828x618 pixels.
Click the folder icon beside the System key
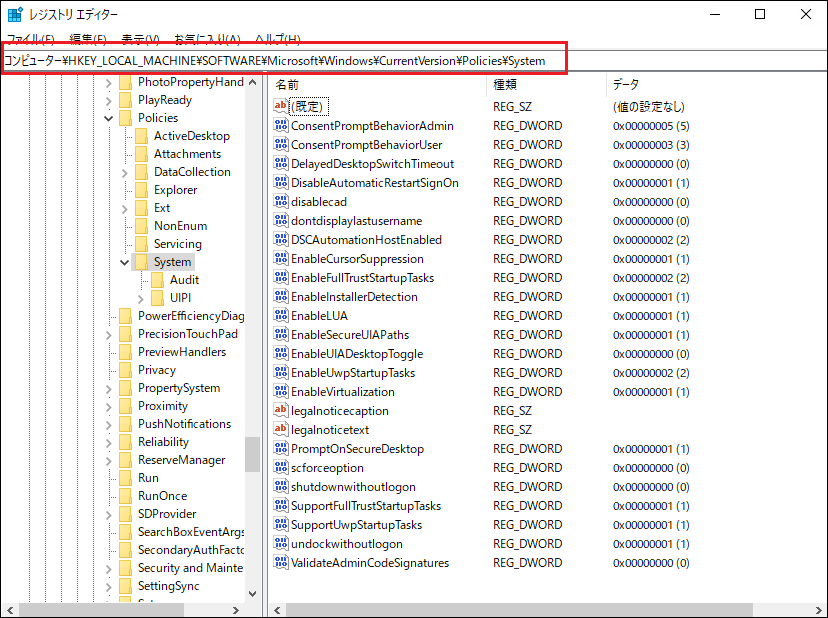point(143,261)
